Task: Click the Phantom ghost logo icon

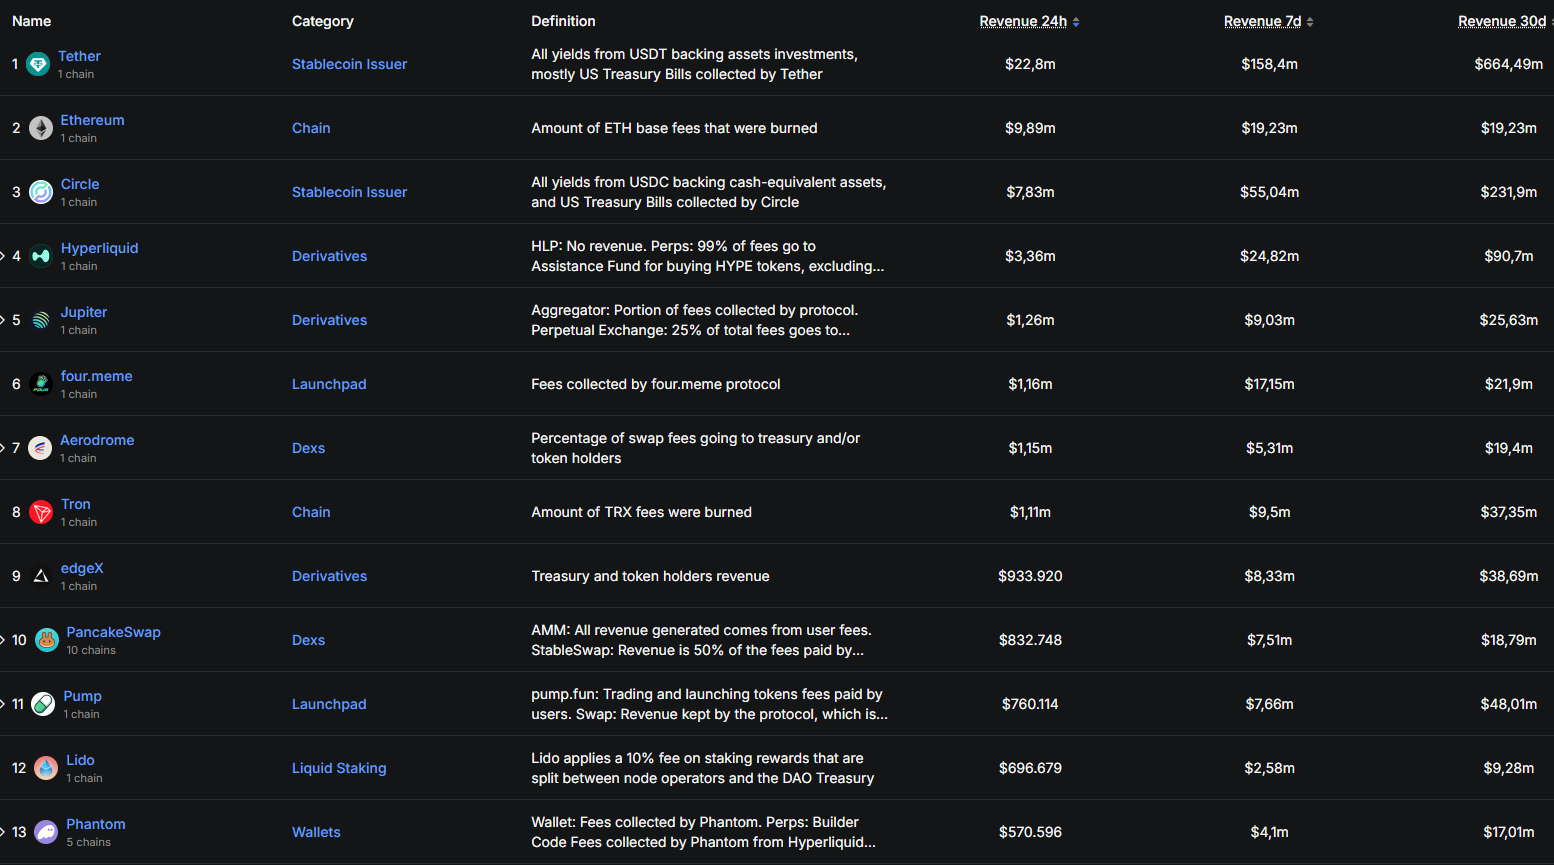Action: coord(47,832)
